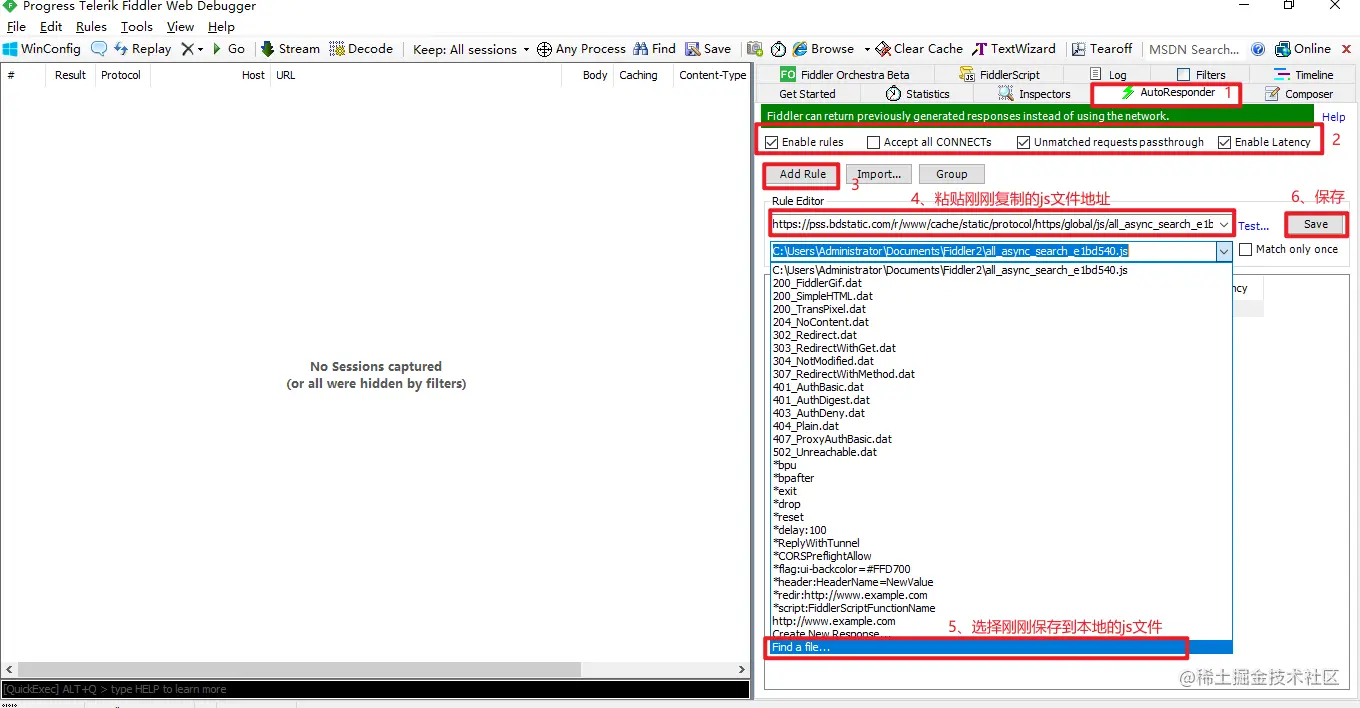This screenshot has width=1360, height=708.
Task: Replay the selected sessions
Action: click(142, 48)
